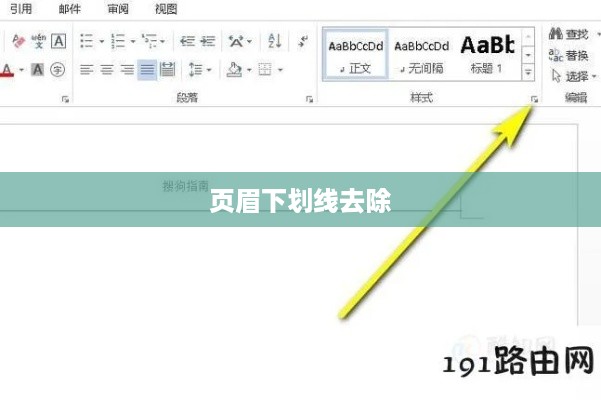601x400 pixels.
Task: Apply the 无间隔 style
Action: click(422, 54)
